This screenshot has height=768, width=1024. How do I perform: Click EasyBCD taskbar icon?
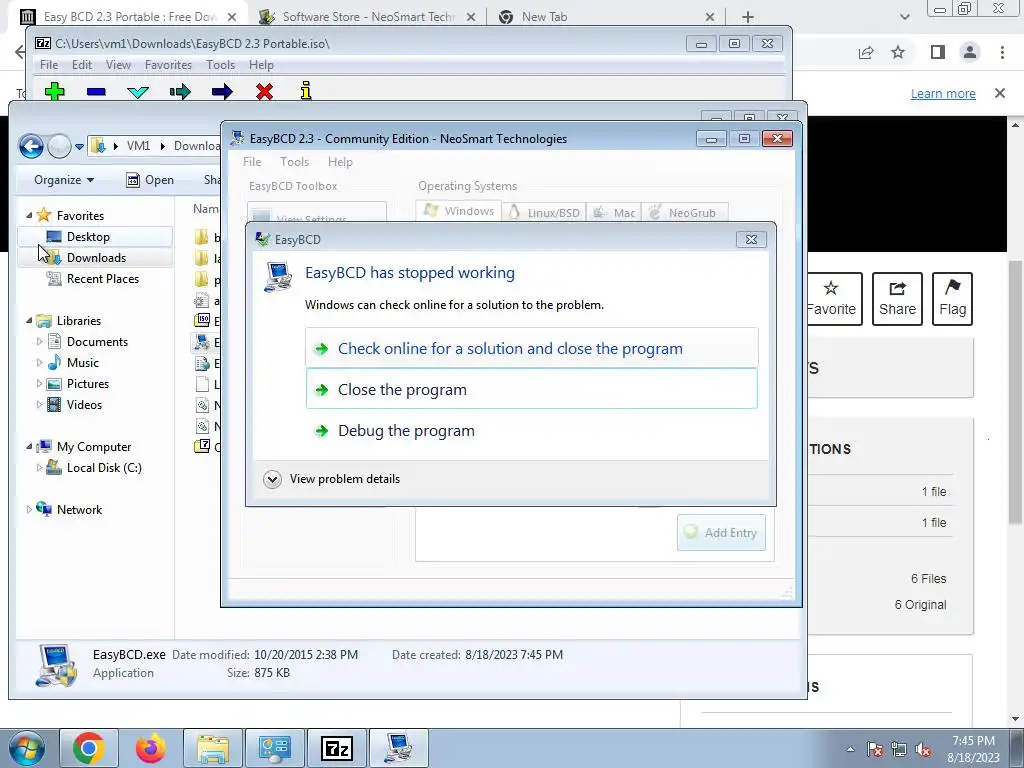[x=399, y=748]
